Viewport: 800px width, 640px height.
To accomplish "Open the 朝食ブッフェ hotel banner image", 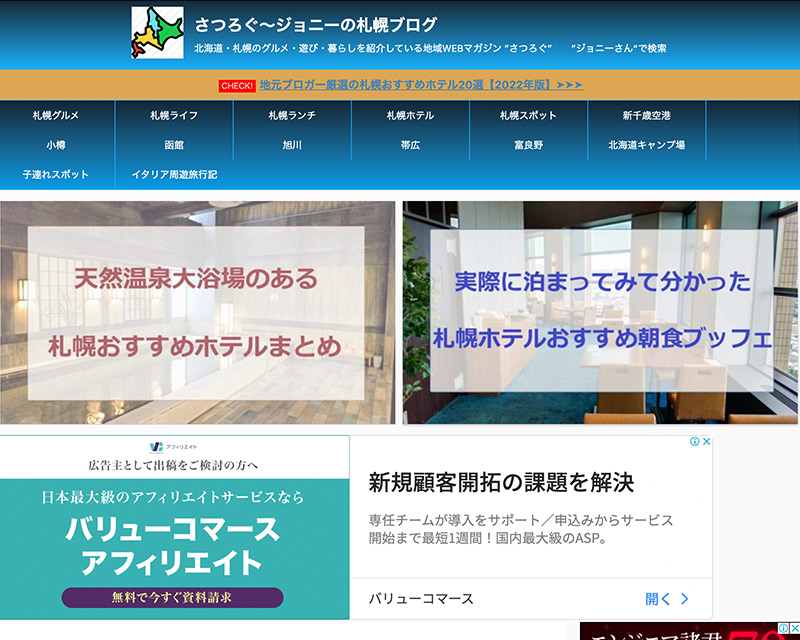I will click(600, 313).
